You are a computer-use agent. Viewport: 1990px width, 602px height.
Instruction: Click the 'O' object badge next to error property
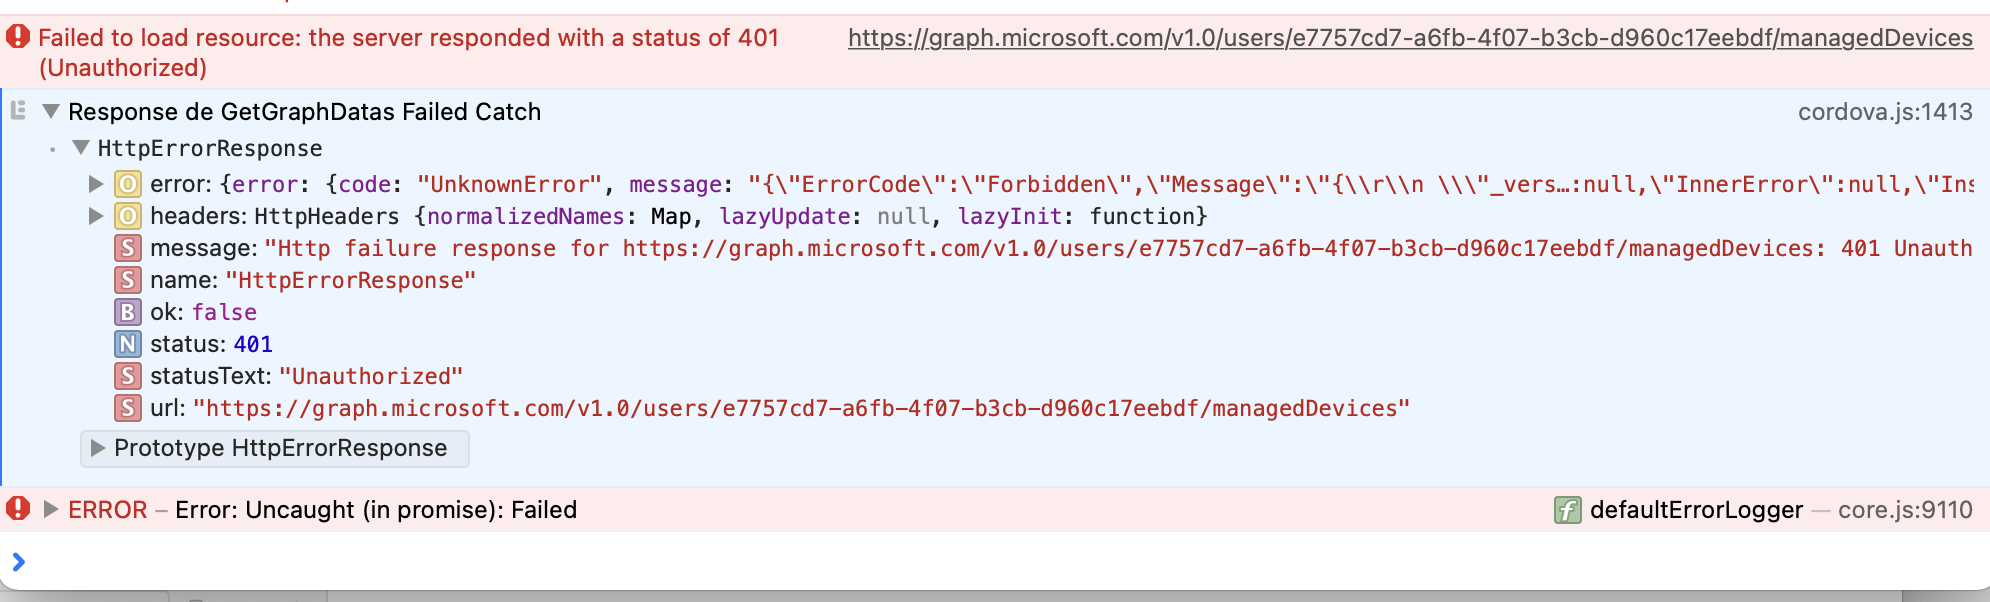click(127, 184)
